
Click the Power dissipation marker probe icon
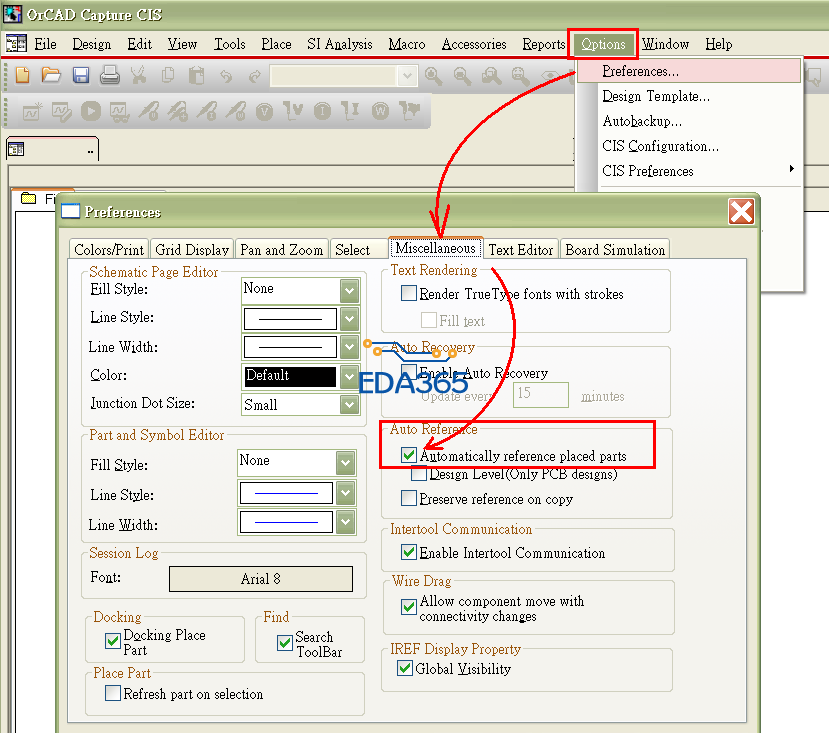point(236,111)
